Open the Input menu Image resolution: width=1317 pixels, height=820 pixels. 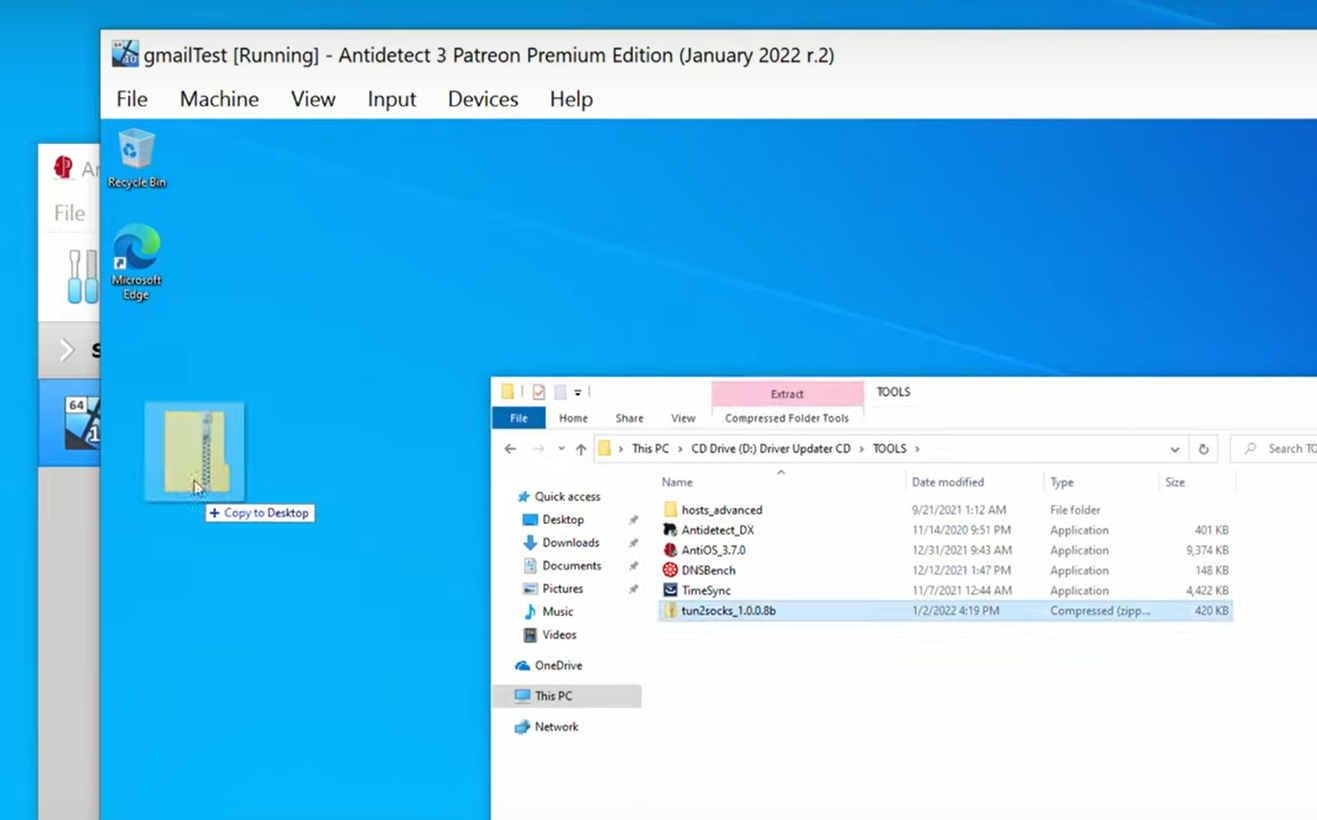pos(391,99)
